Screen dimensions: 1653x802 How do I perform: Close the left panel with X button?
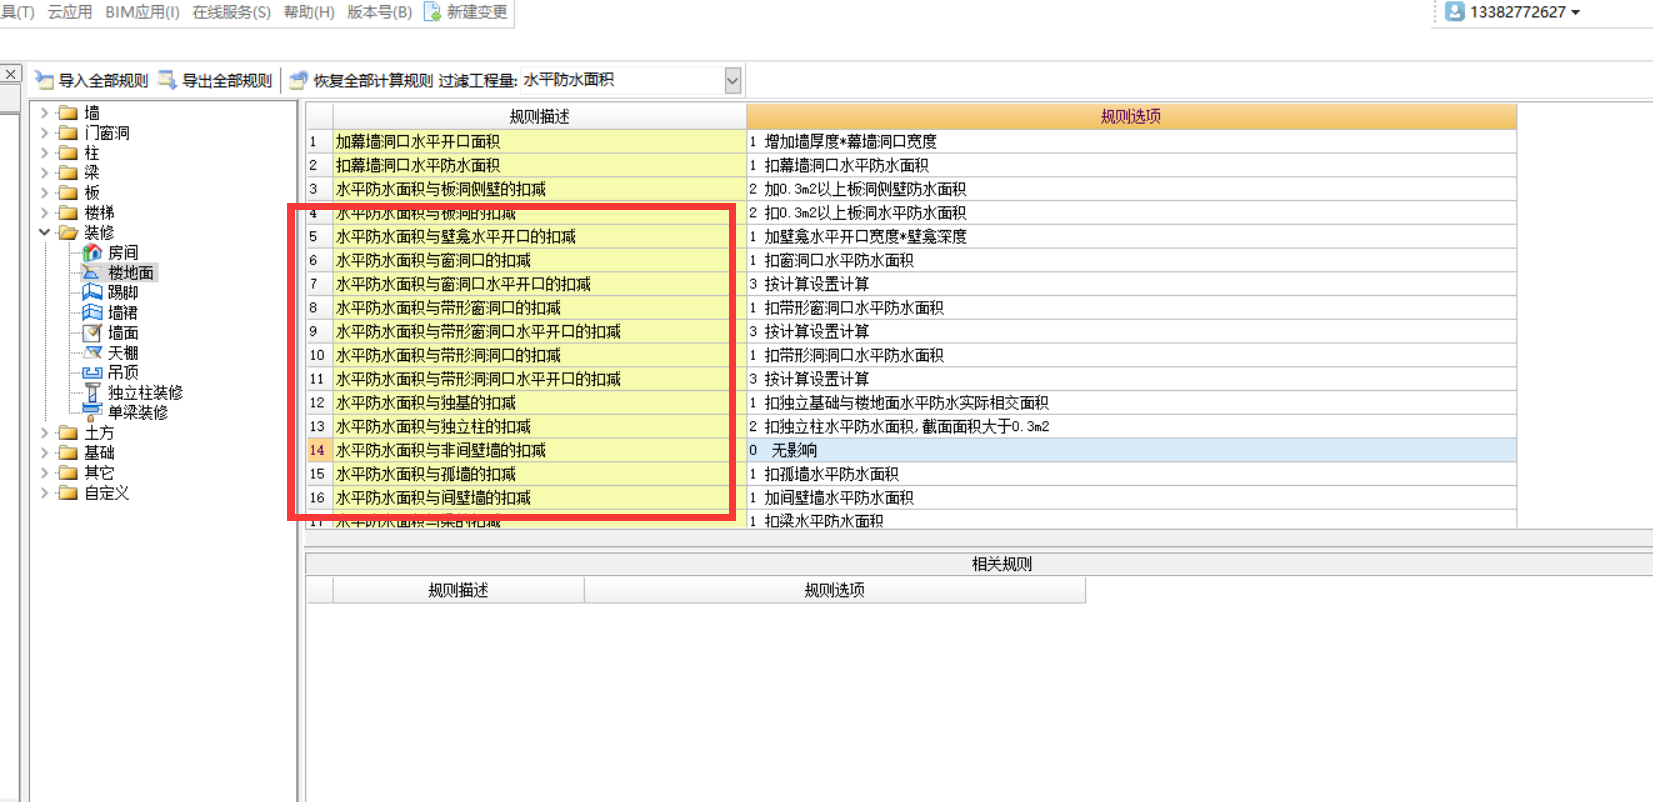pos(10,73)
